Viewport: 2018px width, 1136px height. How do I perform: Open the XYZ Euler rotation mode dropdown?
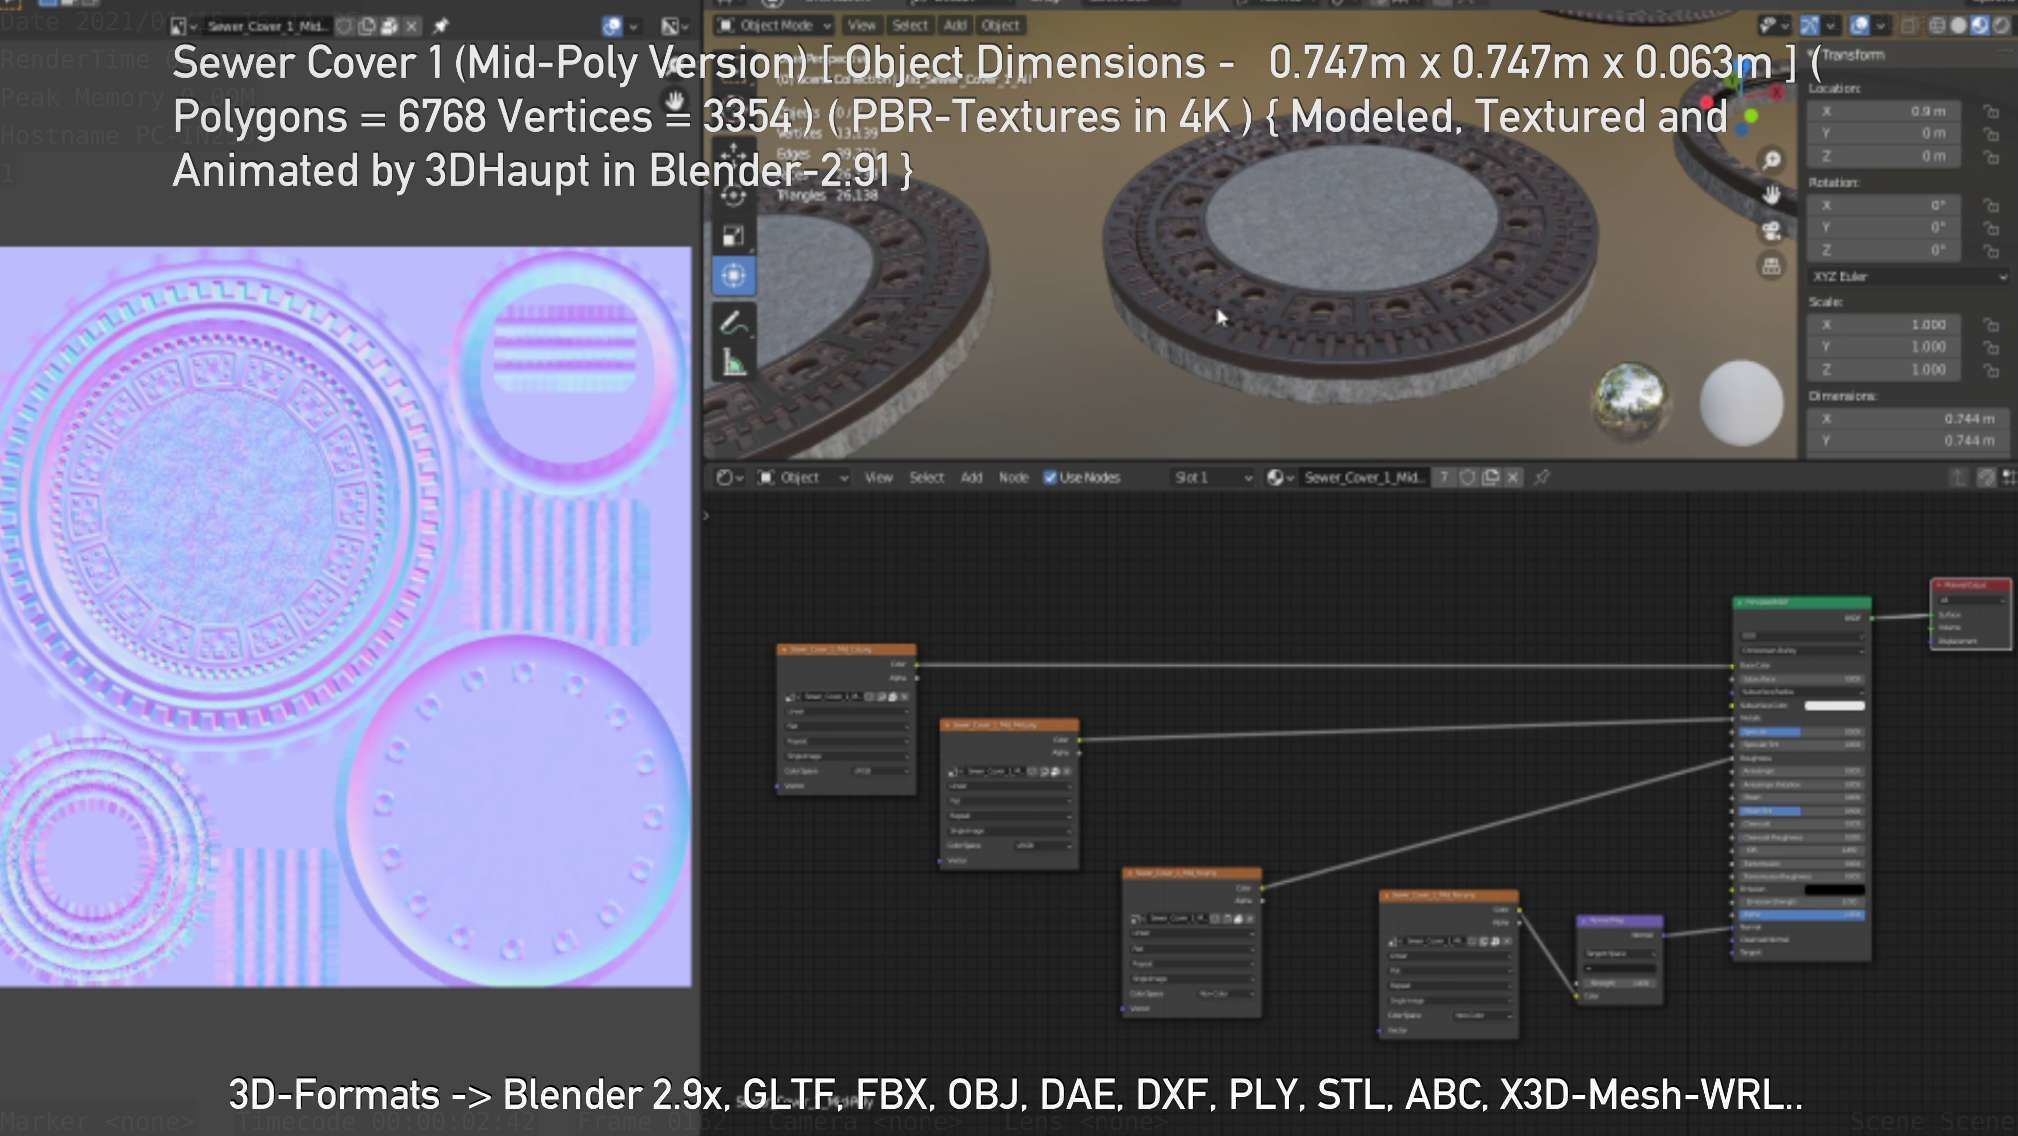(x=1909, y=277)
